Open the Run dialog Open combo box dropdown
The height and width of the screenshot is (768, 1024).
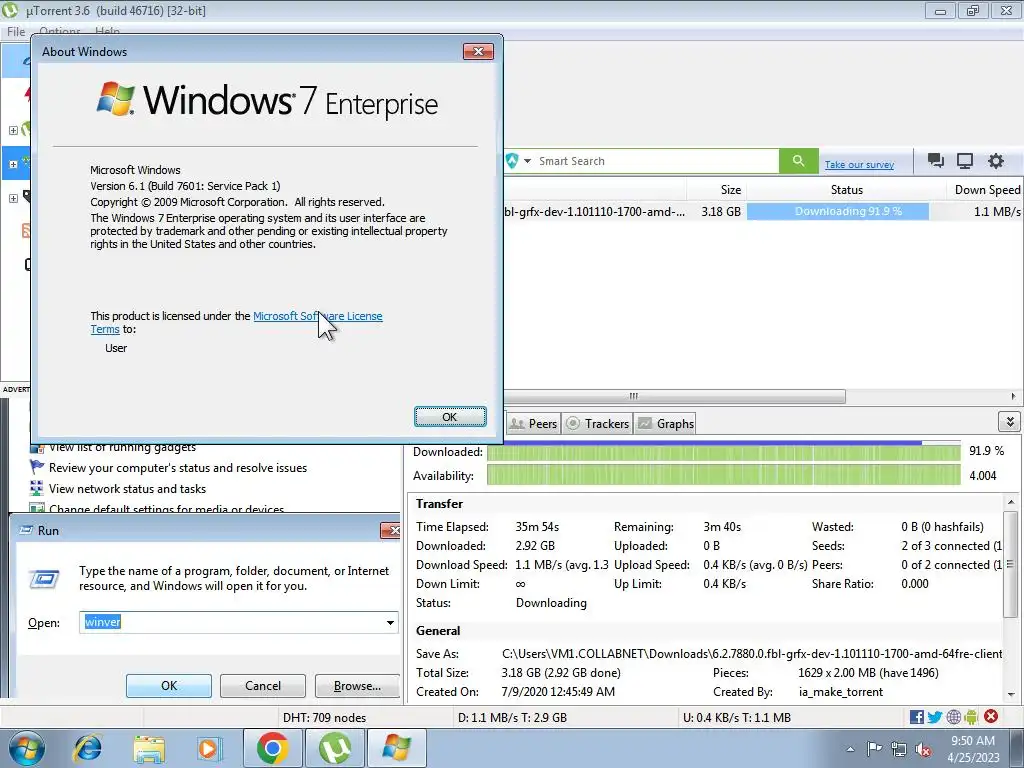[x=390, y=622]
